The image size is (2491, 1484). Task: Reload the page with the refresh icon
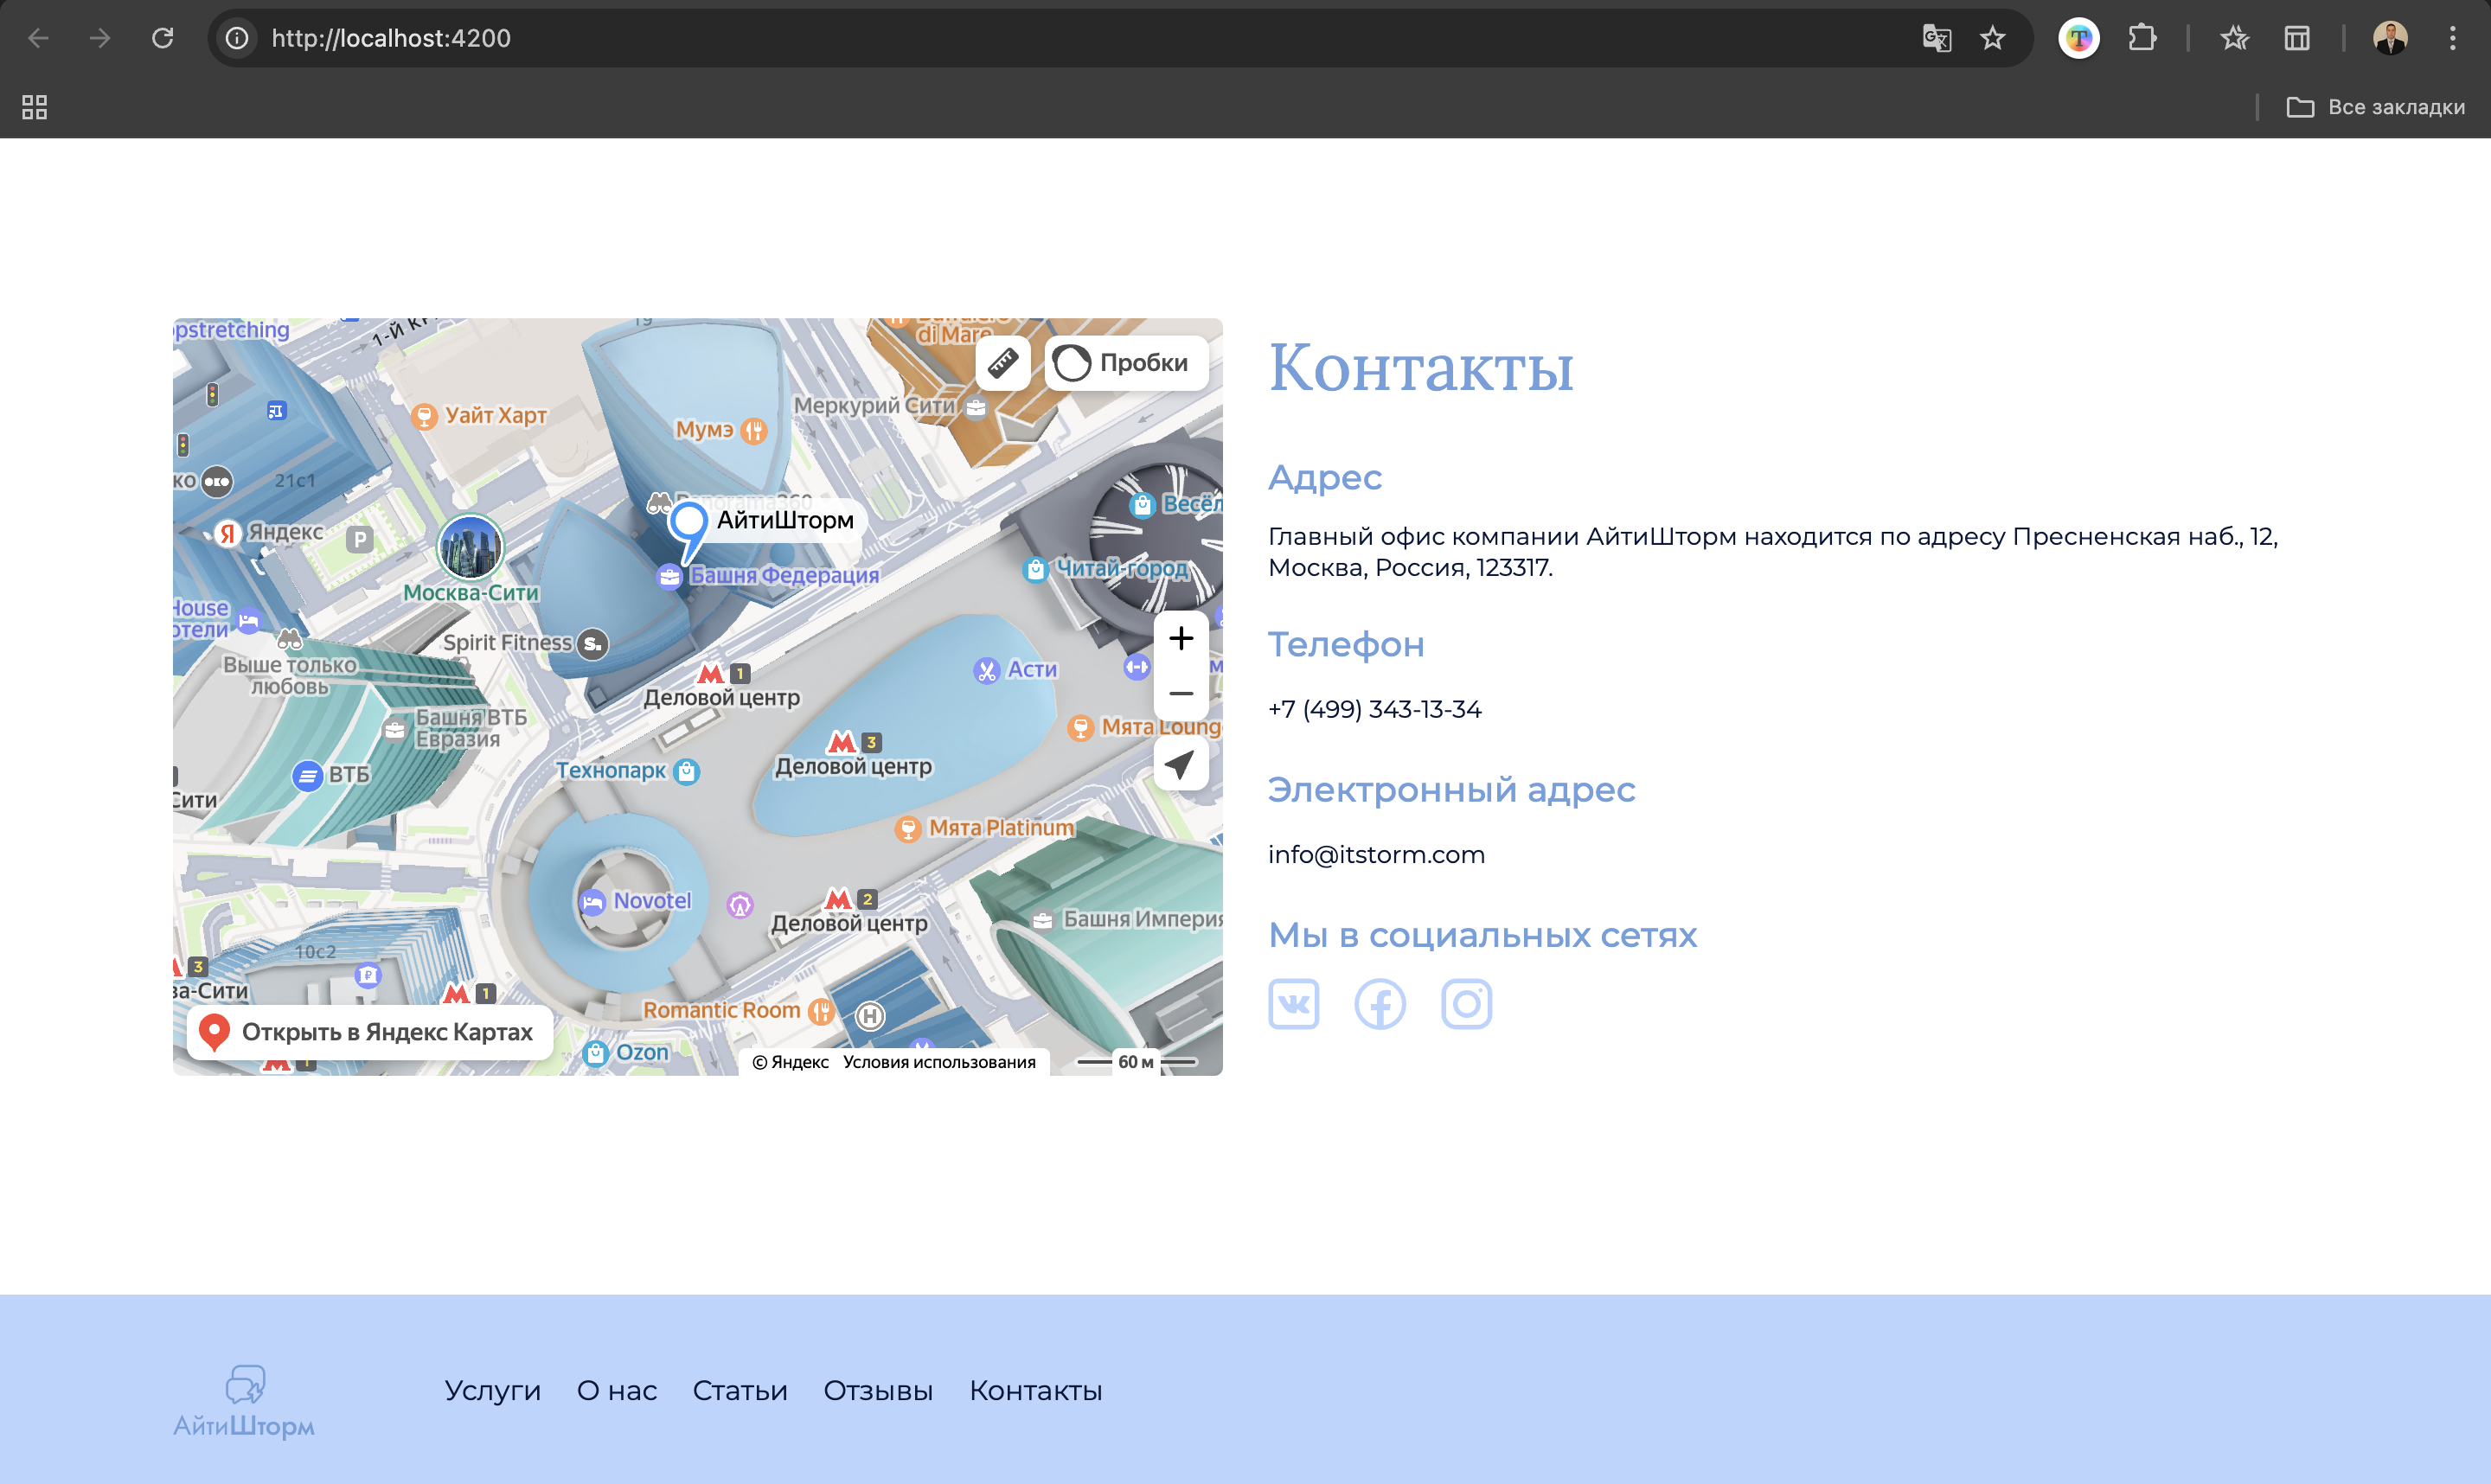[x=163, y=38]
